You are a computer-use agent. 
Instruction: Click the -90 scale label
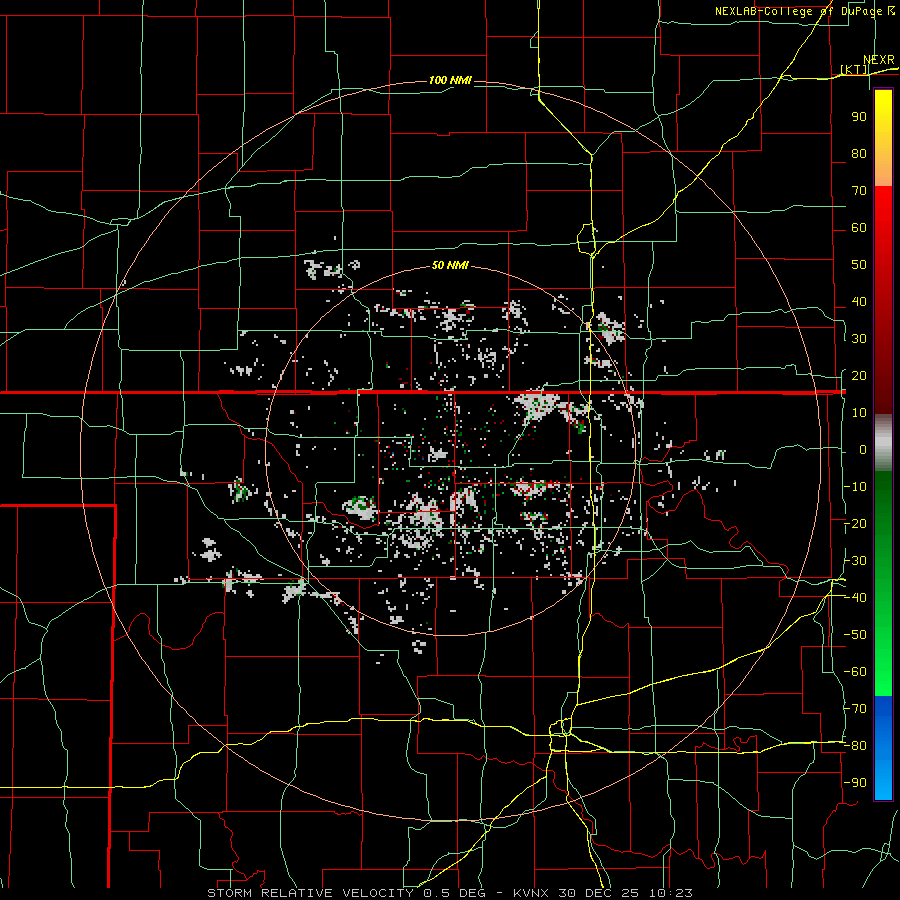(855, 783)
